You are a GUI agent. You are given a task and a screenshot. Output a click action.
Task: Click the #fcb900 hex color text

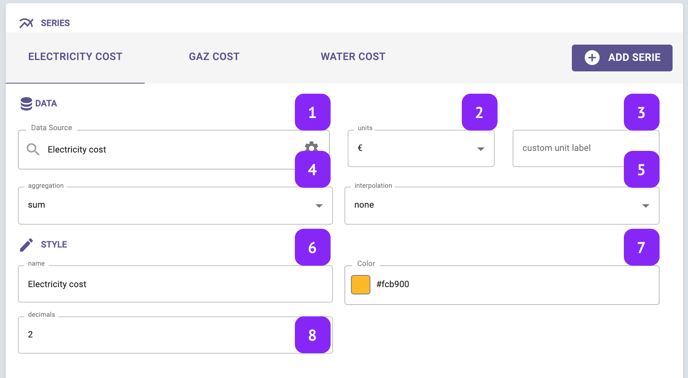(x=393, y=284)
